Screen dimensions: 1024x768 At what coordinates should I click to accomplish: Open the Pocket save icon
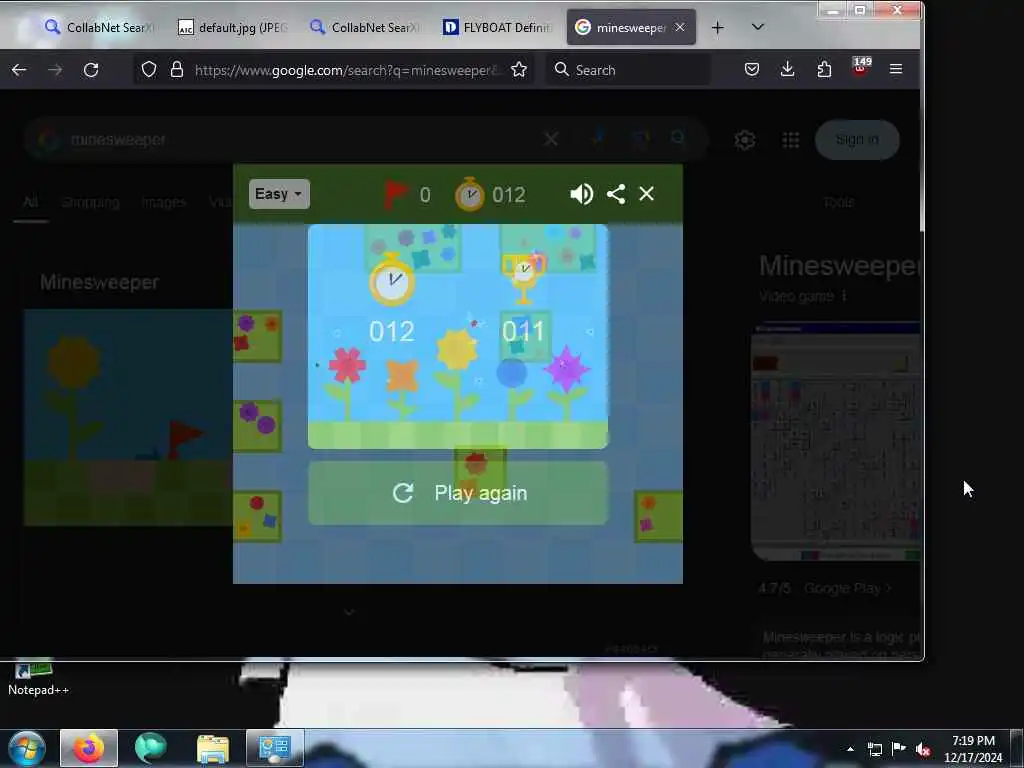(752, 69)
